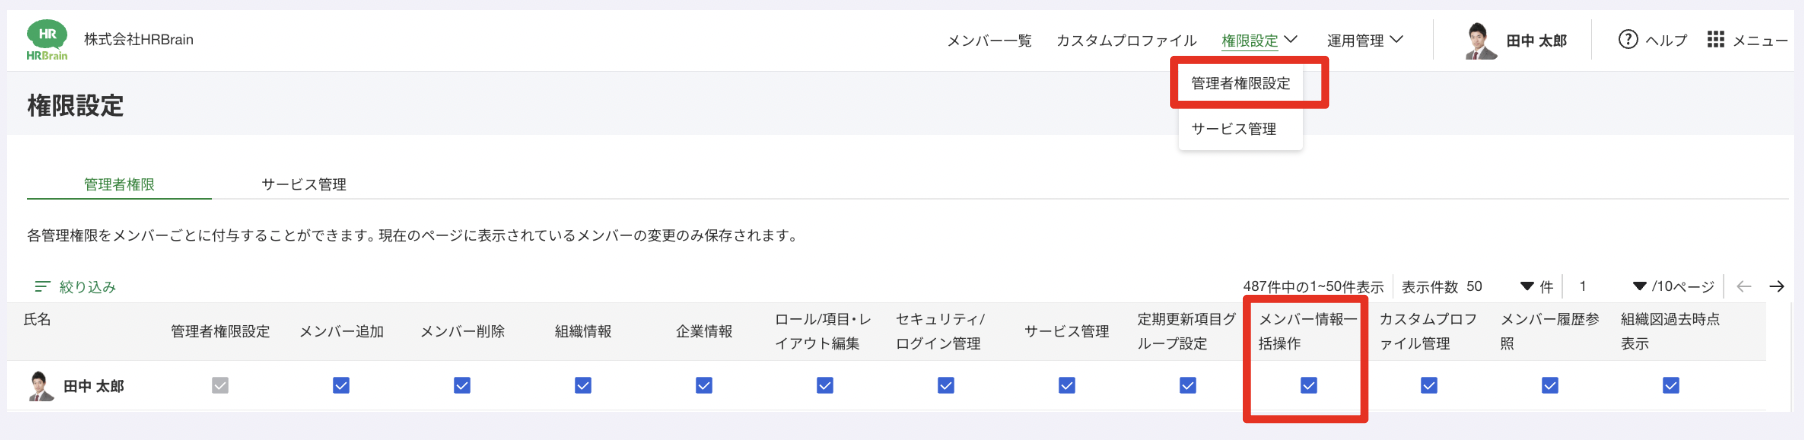The width and height of the screenshot is (1804, 440).
Task: Open the grid menu icon
Action: pos(1716,39)
